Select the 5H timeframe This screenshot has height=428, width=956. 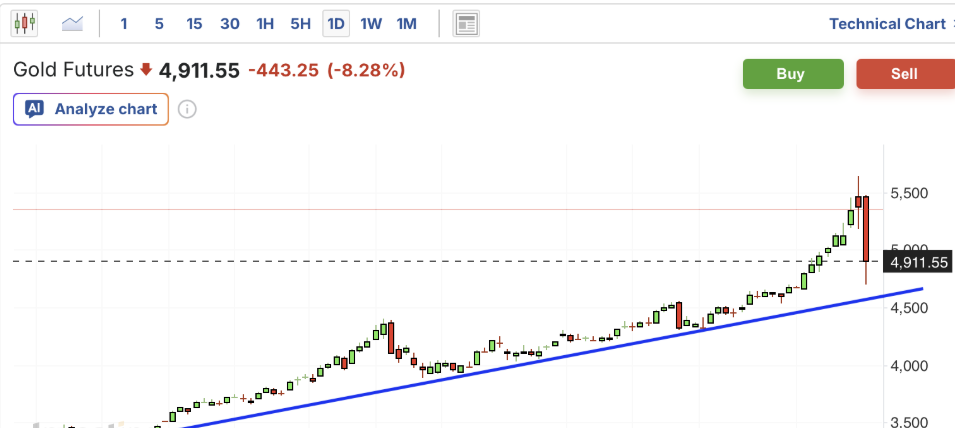(x=301, y=24)
